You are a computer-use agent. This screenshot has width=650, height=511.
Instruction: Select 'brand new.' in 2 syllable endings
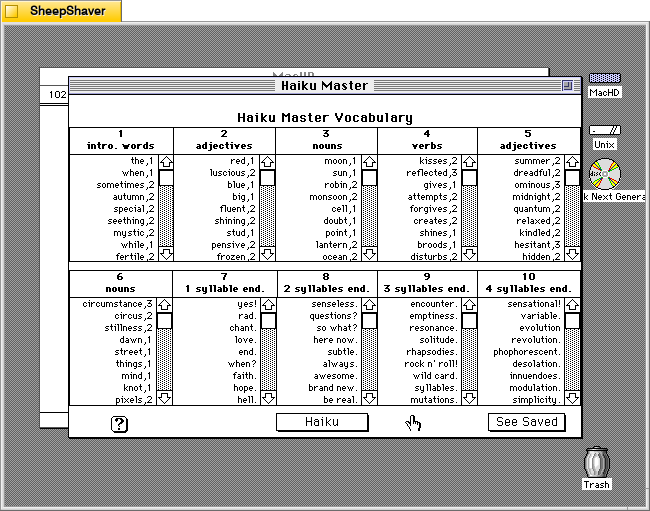333,388
